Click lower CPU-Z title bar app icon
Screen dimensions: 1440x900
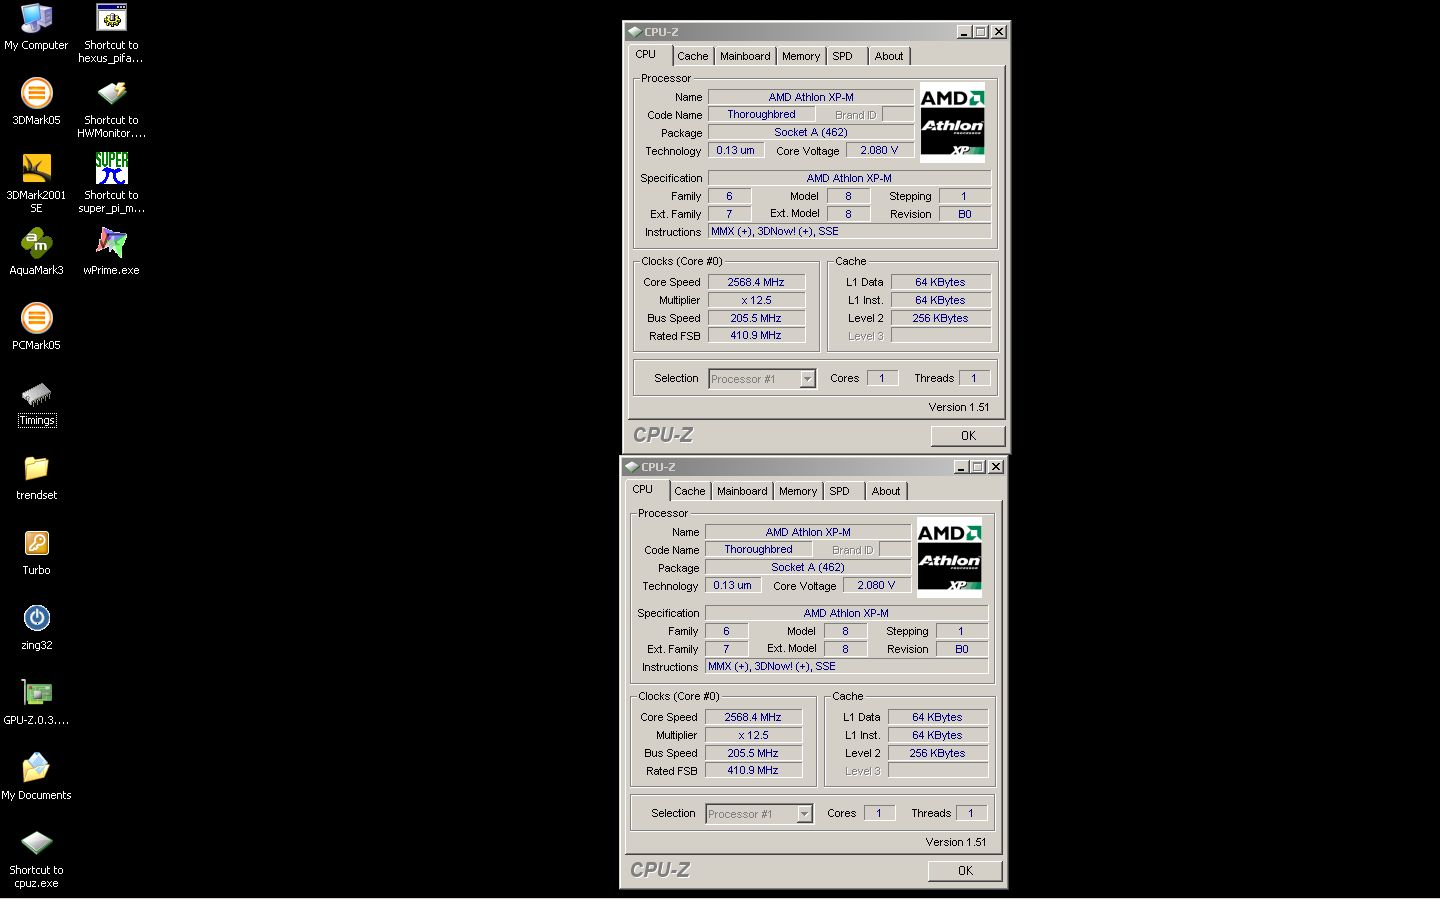[631, 466]
